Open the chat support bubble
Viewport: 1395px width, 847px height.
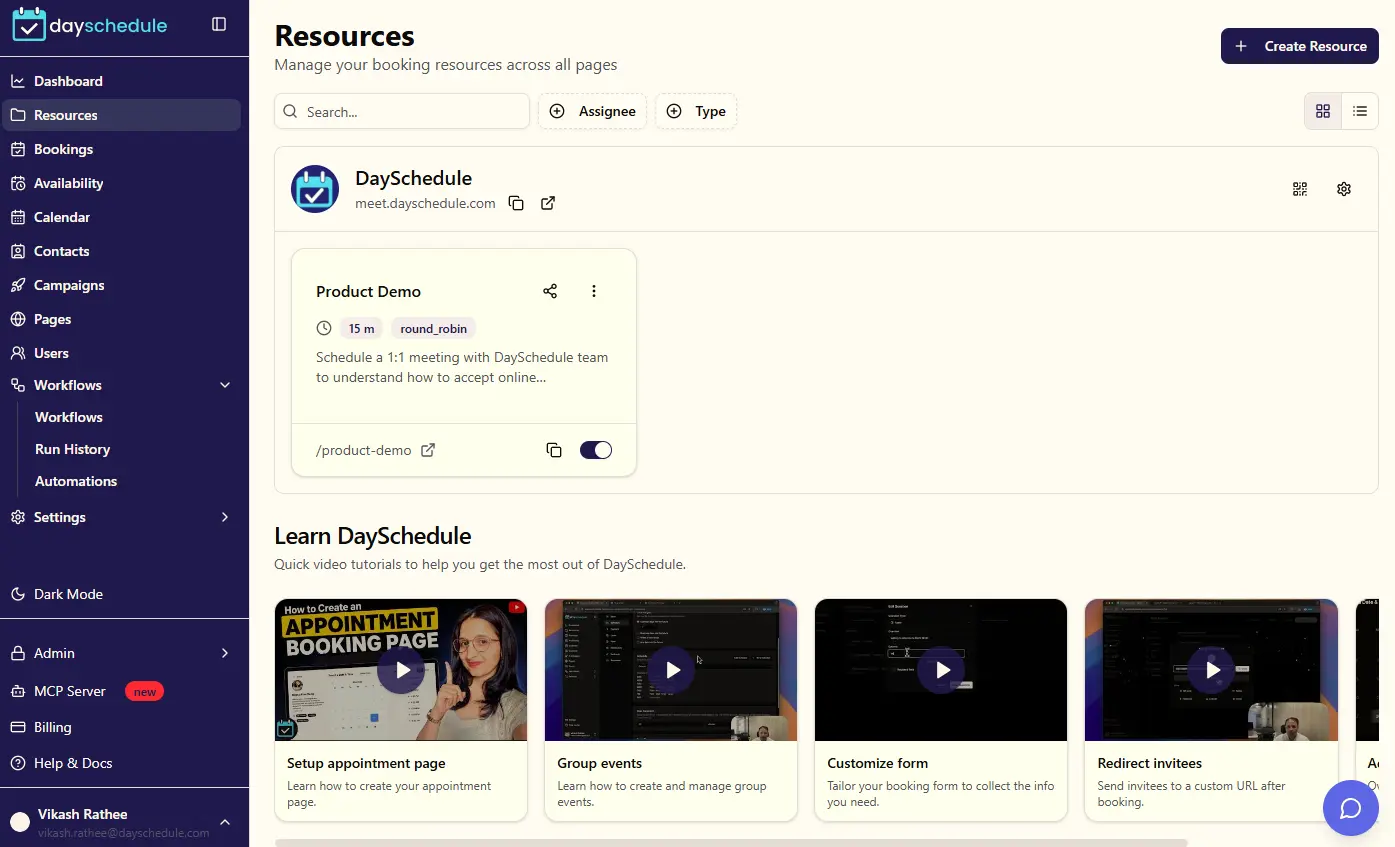1351,808
